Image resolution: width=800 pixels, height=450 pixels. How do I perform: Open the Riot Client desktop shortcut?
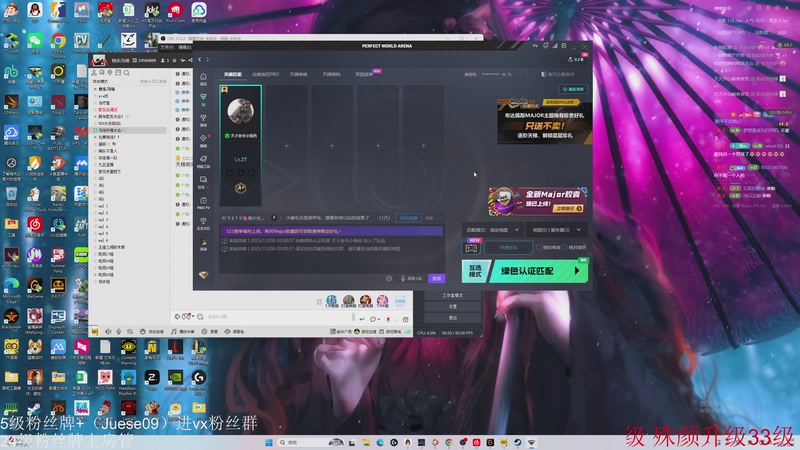[175, 12]
